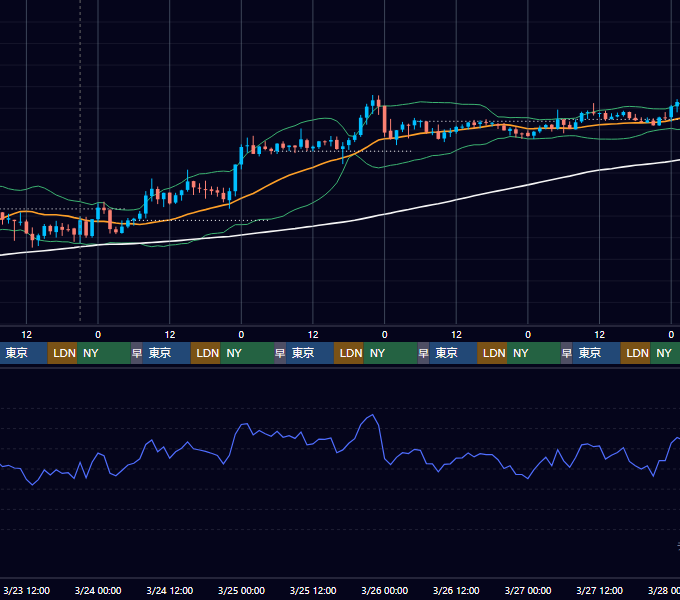The image size is (680, 600).
Task: Click the 3/23 12:00 date label
Action: coord(26,590)
